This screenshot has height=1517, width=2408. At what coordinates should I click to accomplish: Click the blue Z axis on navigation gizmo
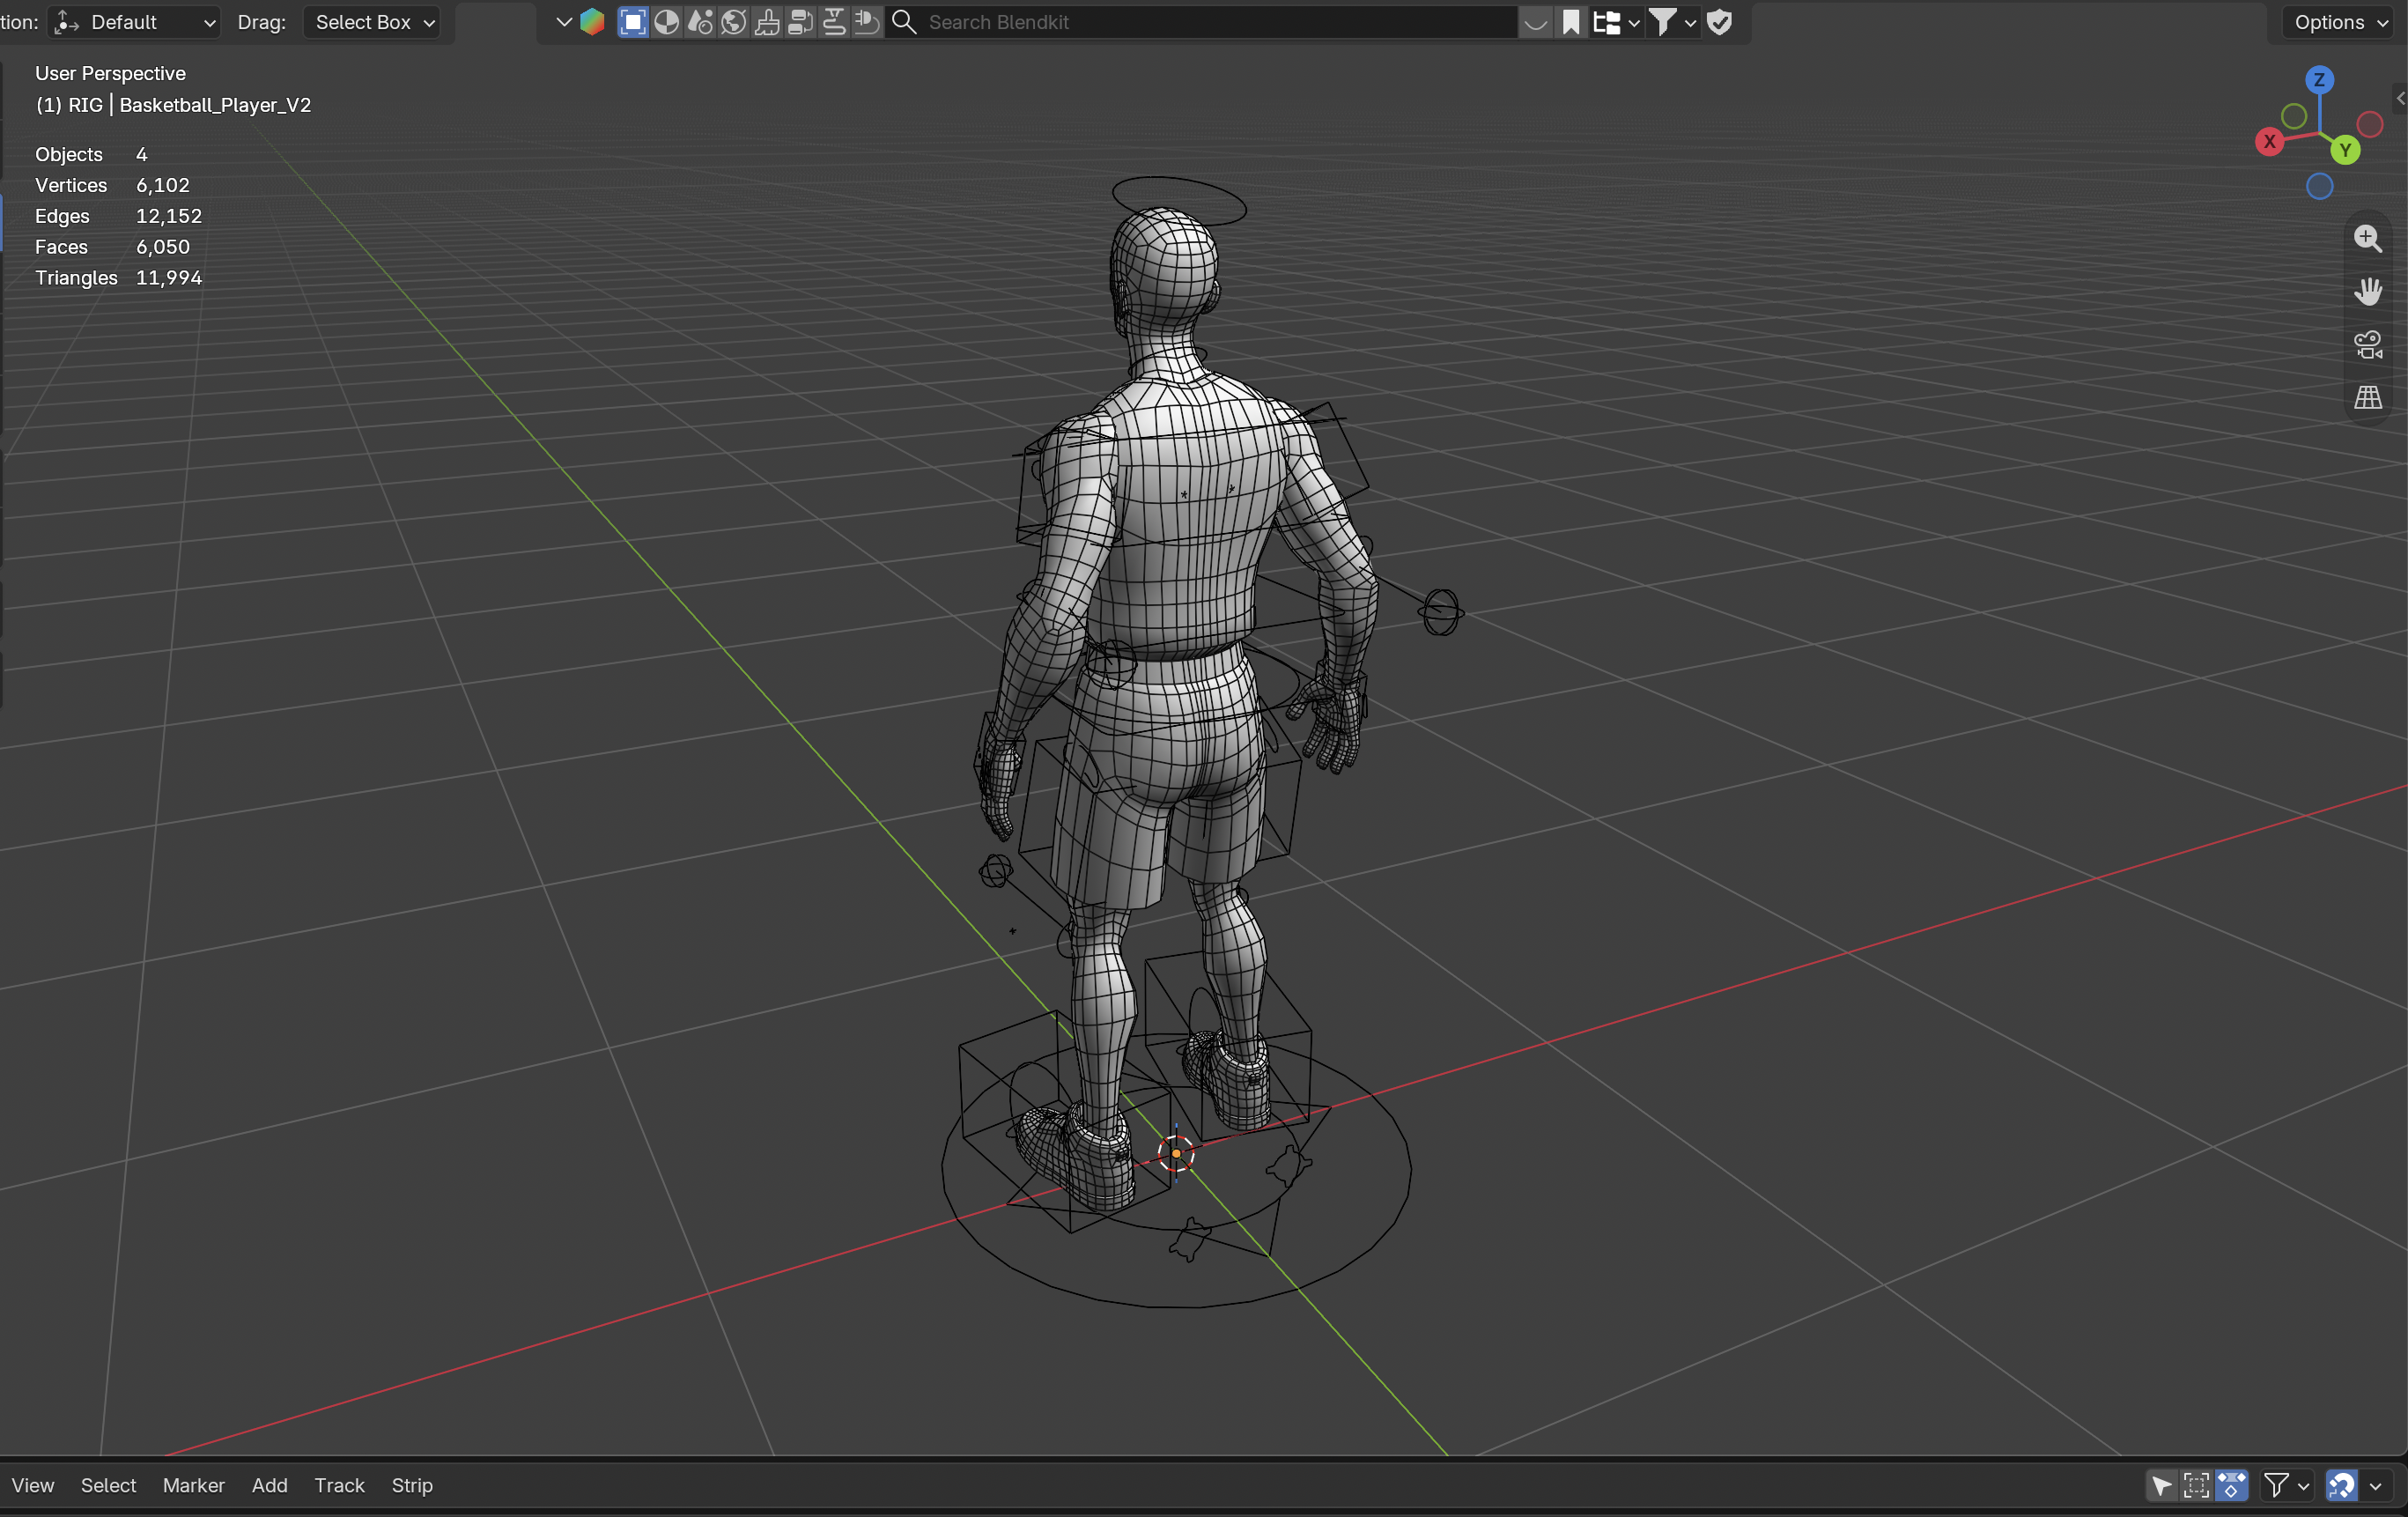2319,80
